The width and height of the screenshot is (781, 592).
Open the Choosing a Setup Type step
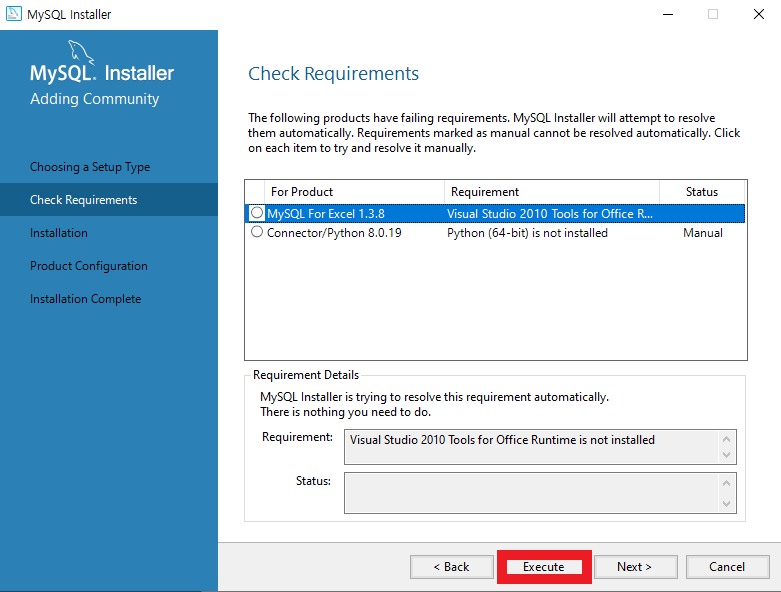[90, 167]
